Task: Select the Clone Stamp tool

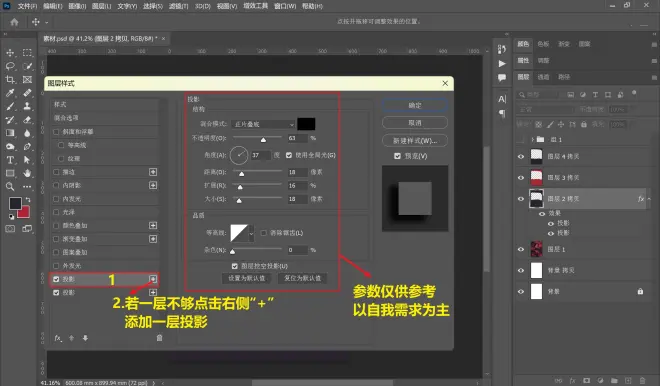Action: click(27, 106)
